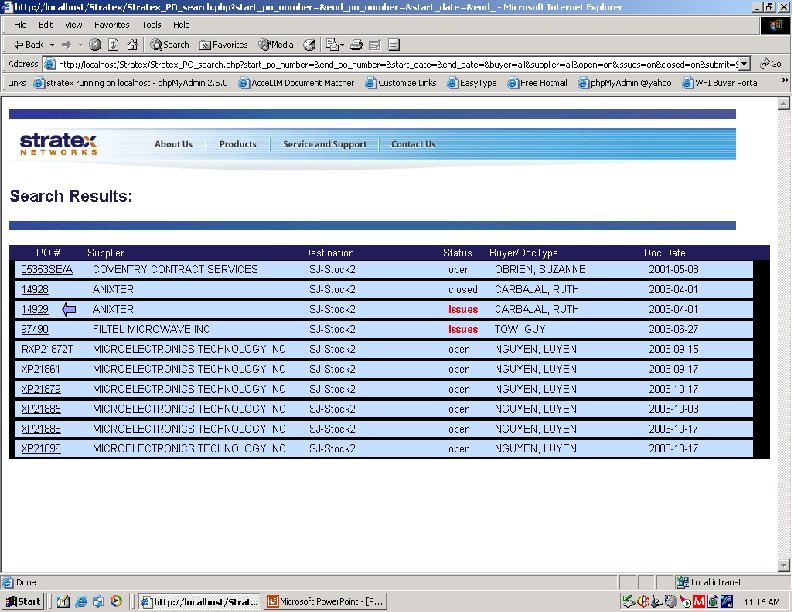Stop loading the page
The image size is (792, 612).
pos(94,45)
